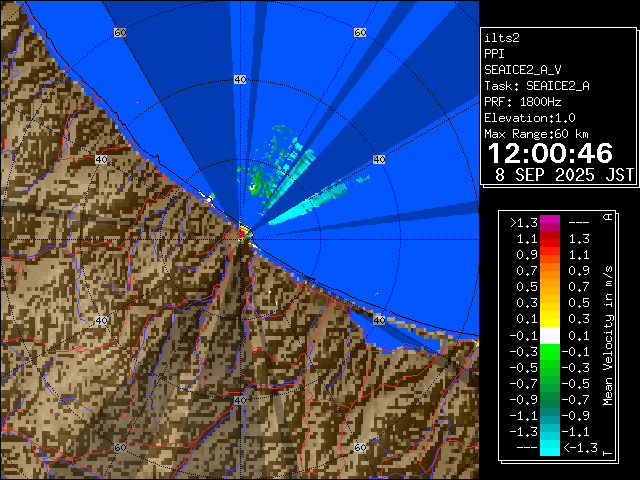The image size is (640, 480).
Task: Select the yellow 0.1 to 0.3 swatch
Action: coord(549,320)
